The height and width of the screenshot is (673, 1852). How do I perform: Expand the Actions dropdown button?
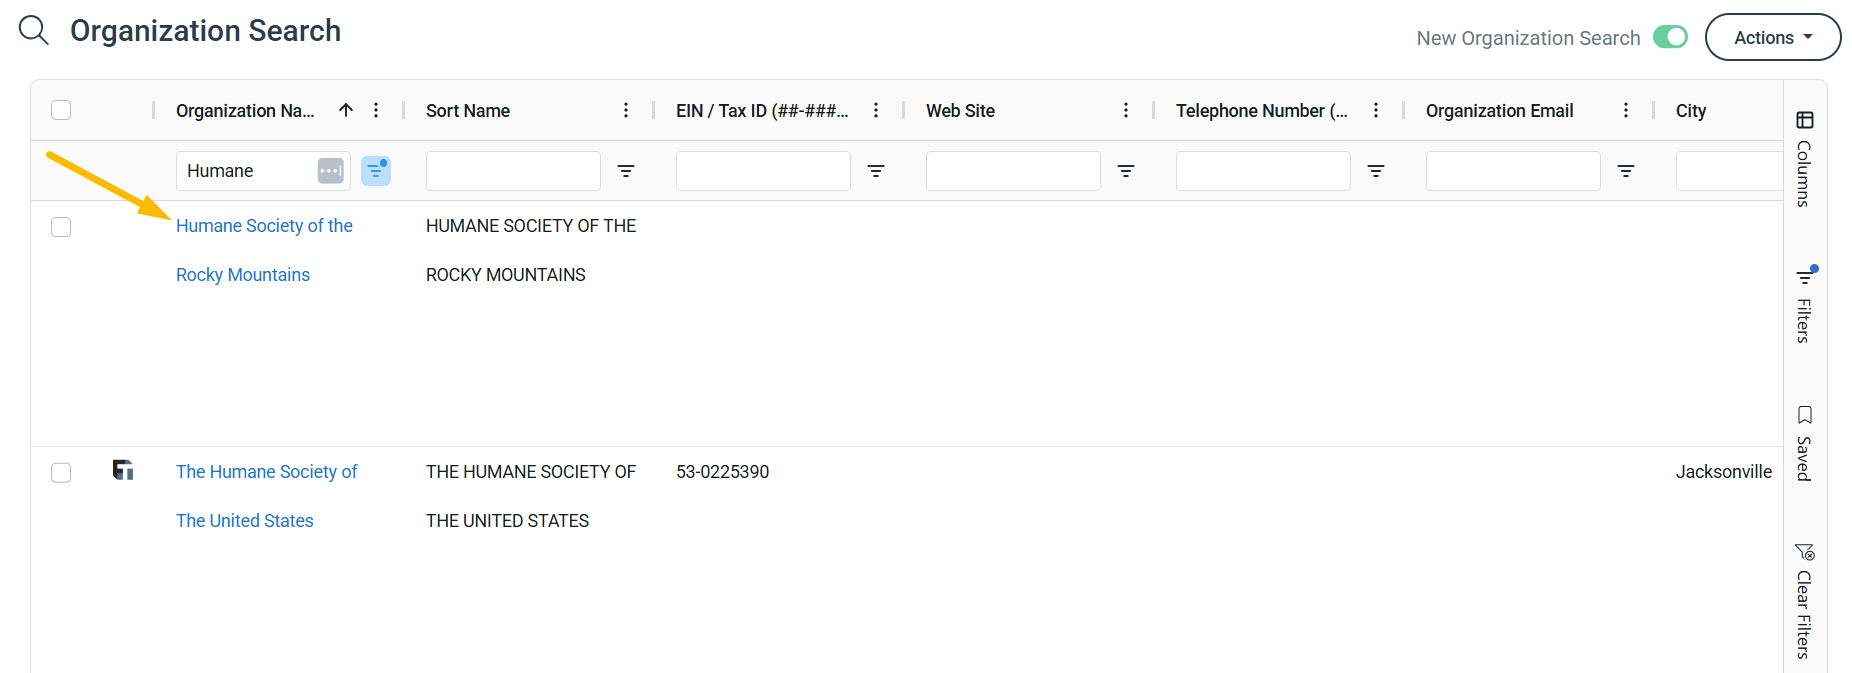coord(1773,37)
